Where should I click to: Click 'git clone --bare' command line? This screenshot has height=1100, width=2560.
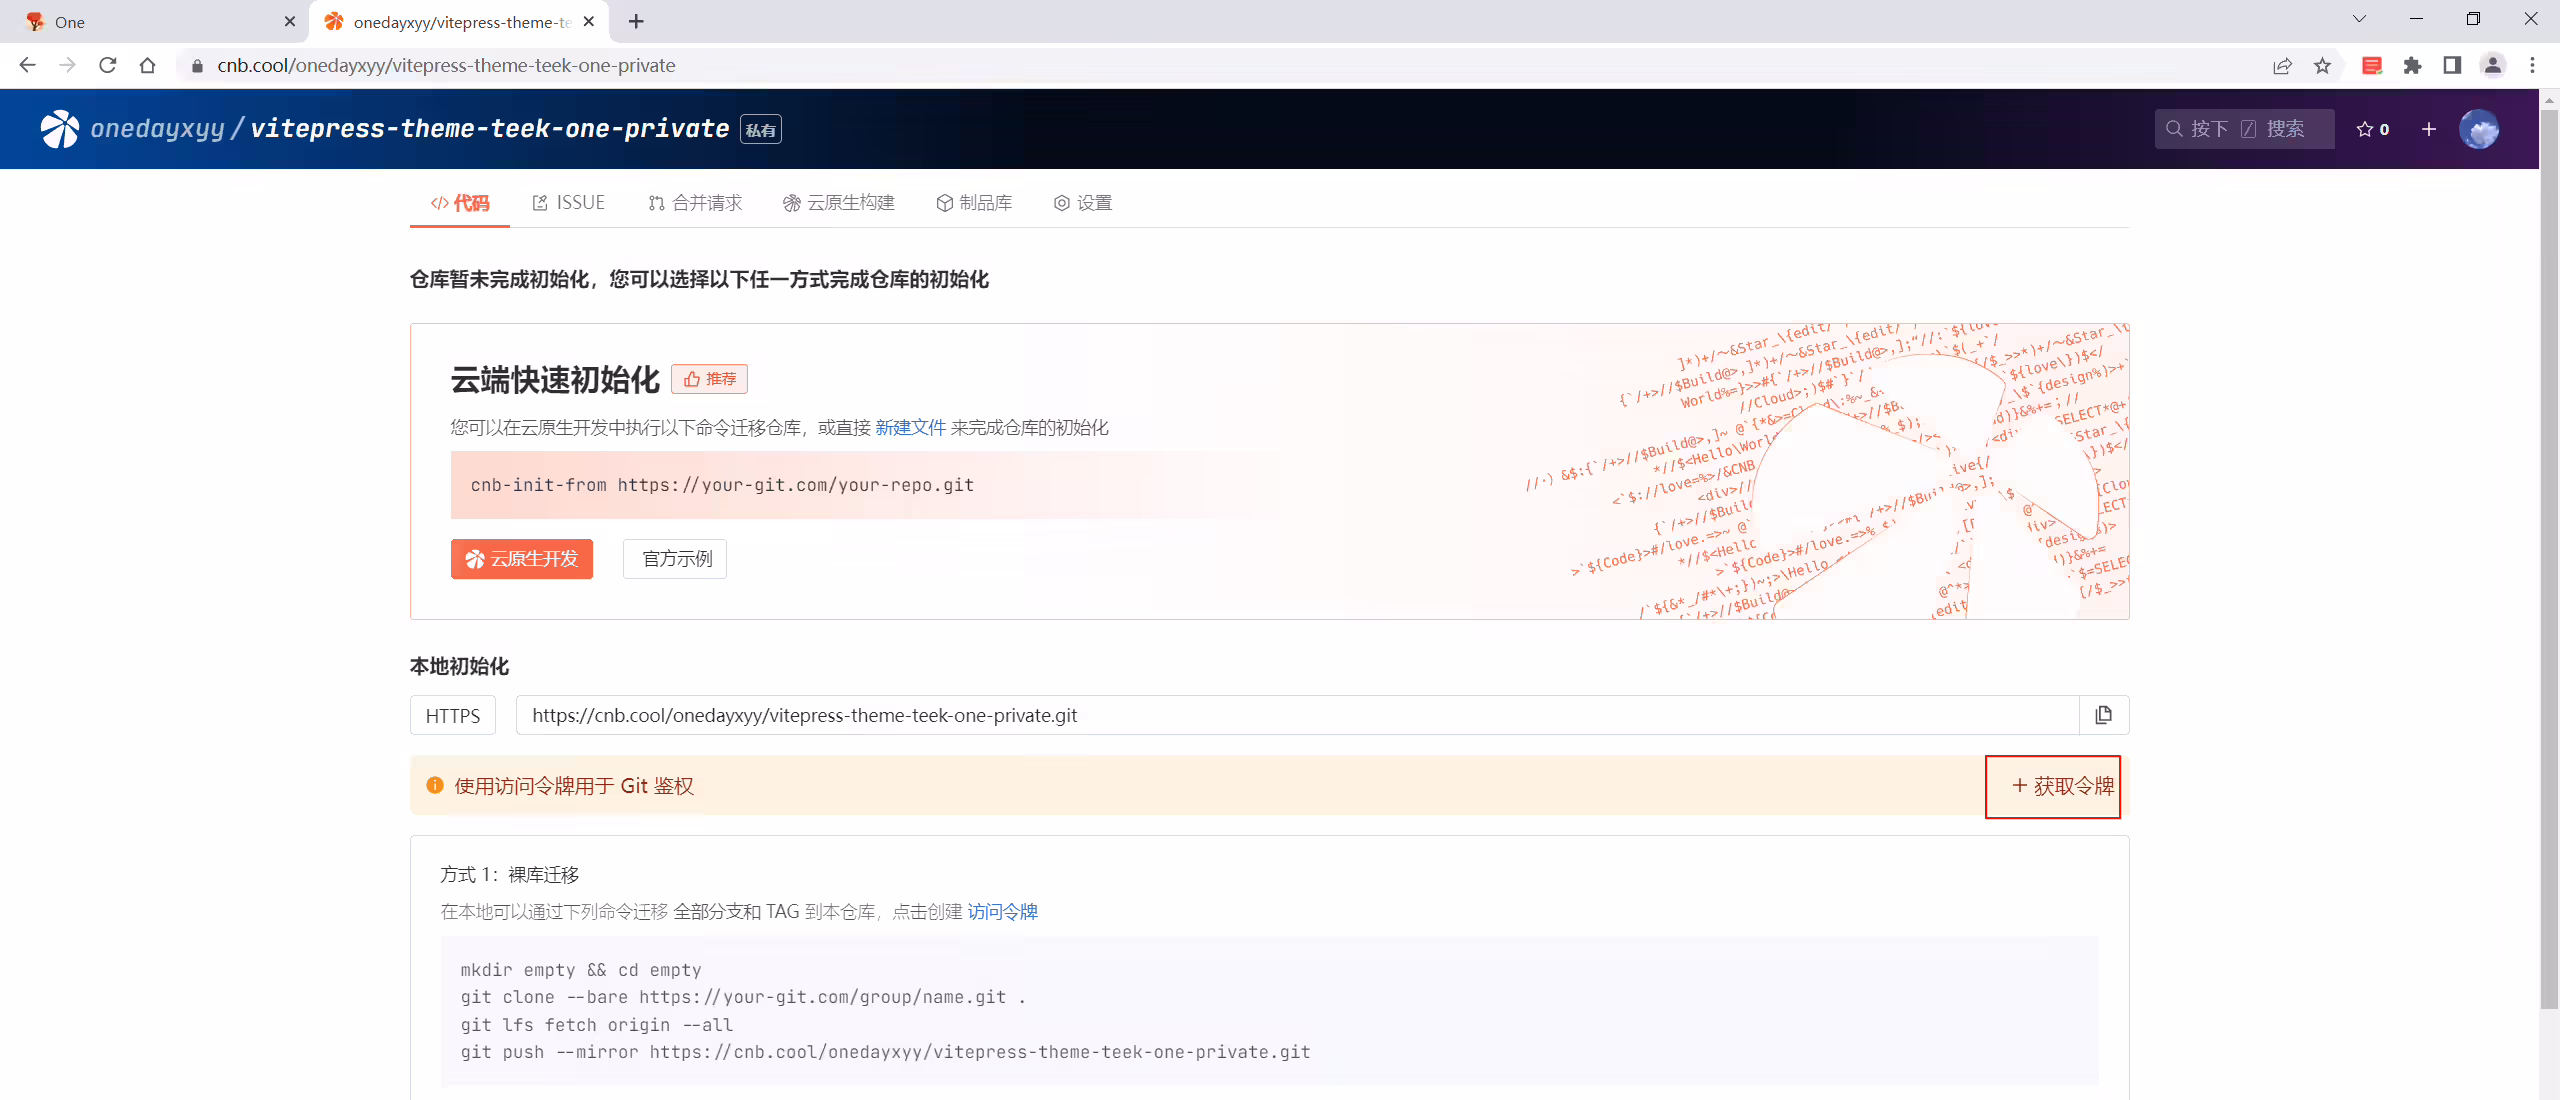pos(743,997)
